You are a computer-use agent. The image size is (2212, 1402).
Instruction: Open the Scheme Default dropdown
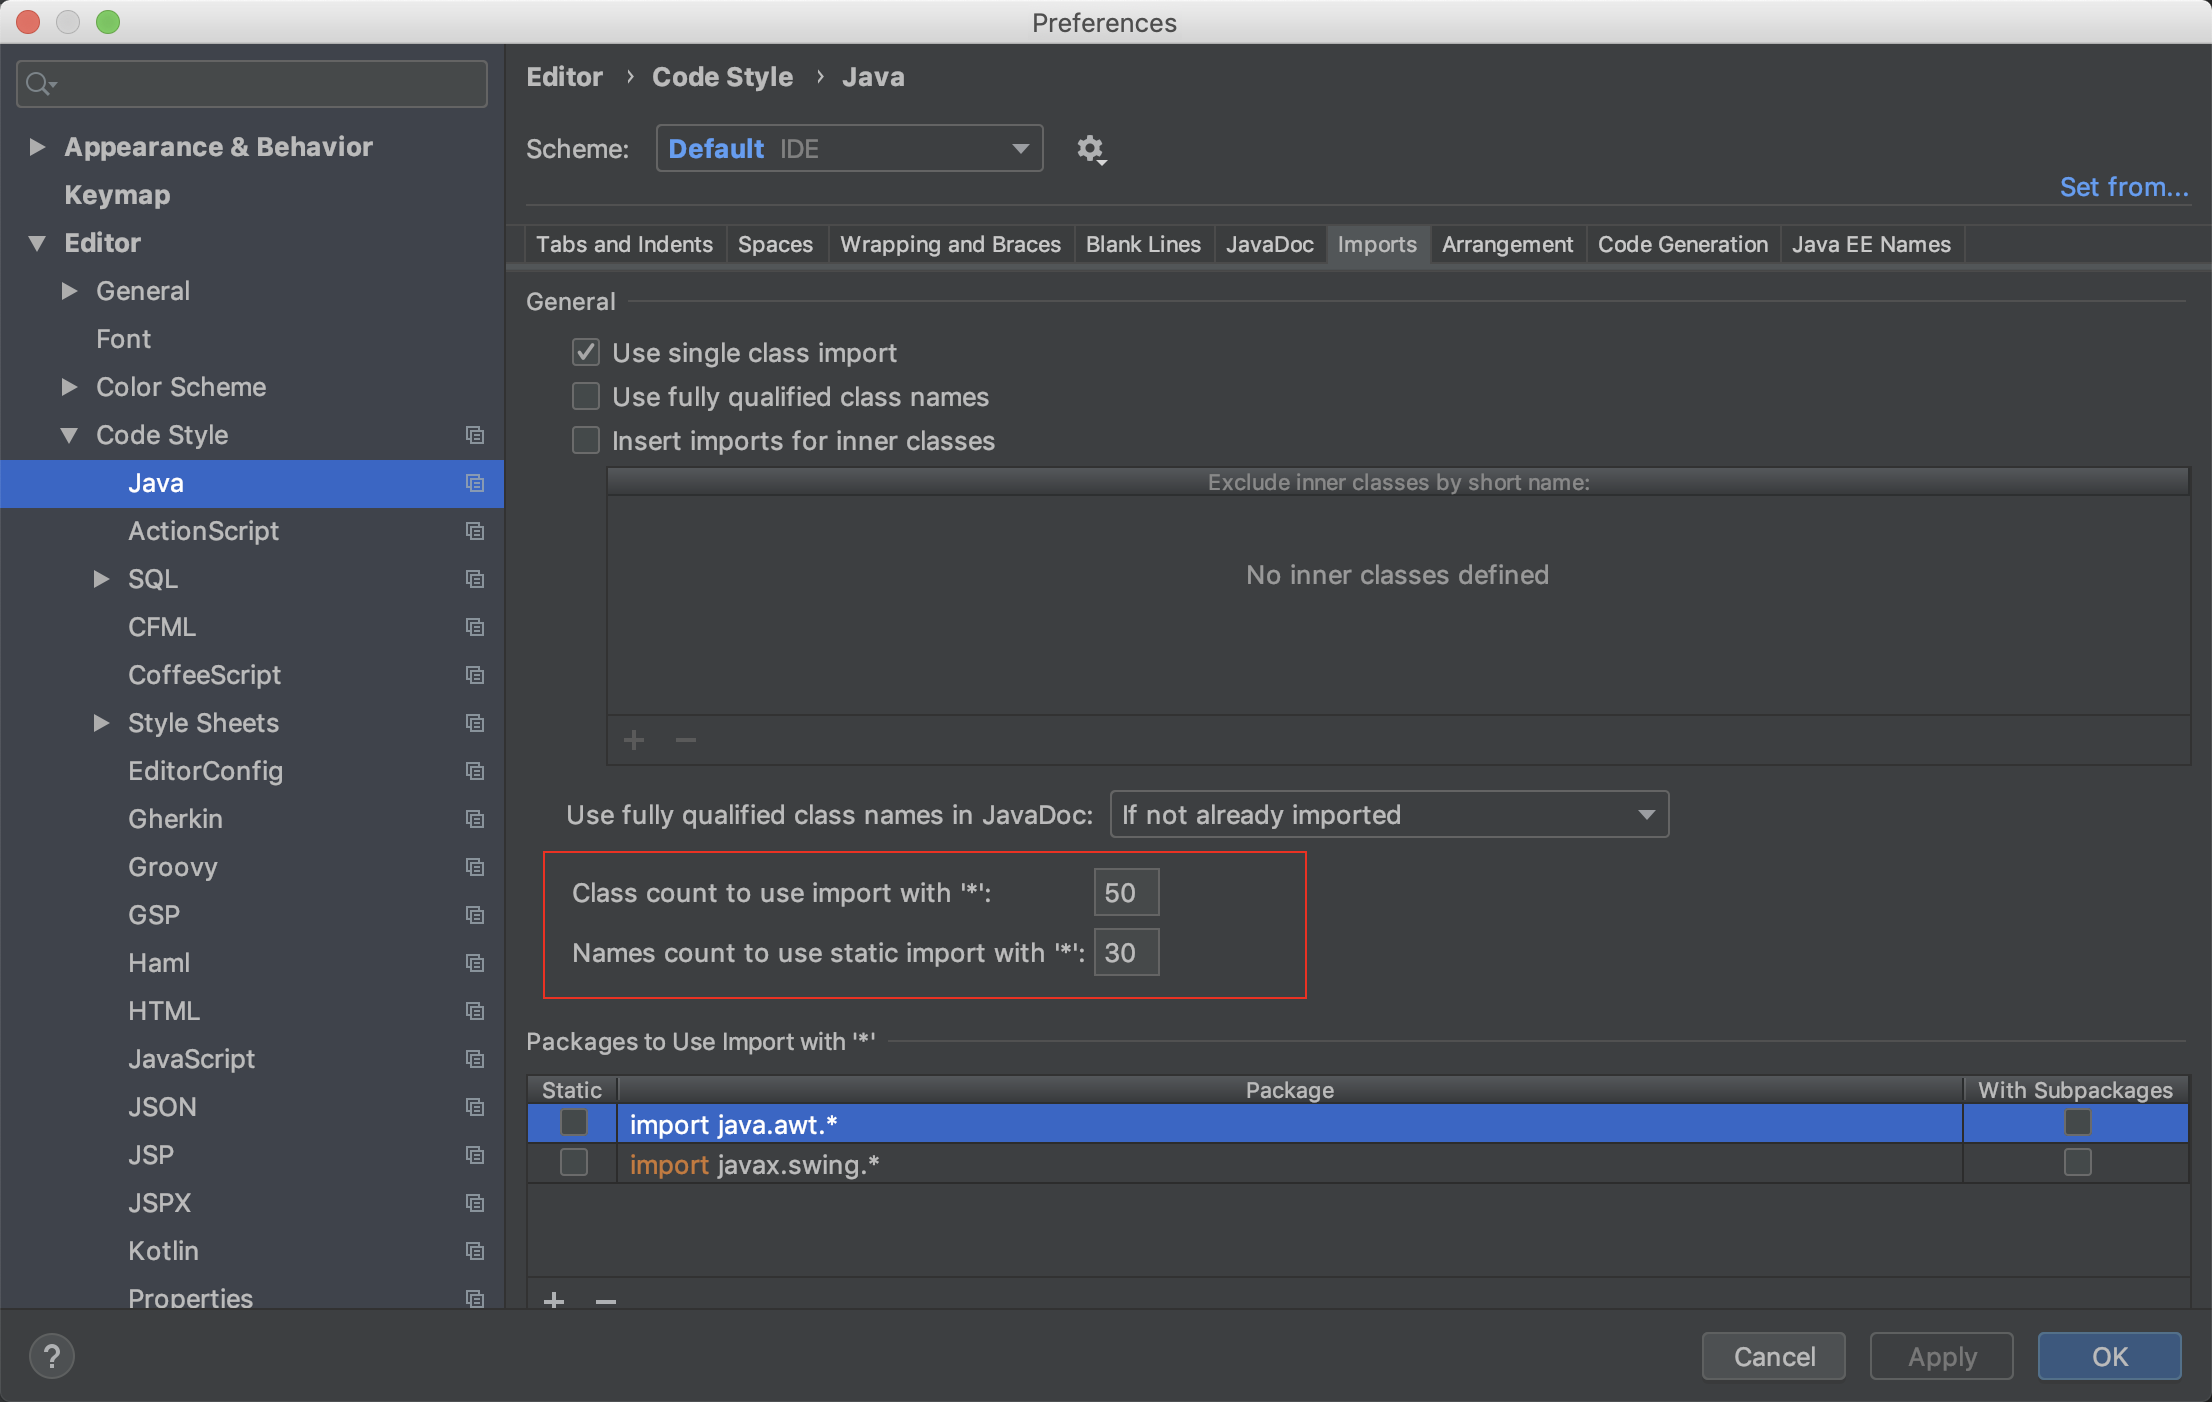click(x=849, y=149)
